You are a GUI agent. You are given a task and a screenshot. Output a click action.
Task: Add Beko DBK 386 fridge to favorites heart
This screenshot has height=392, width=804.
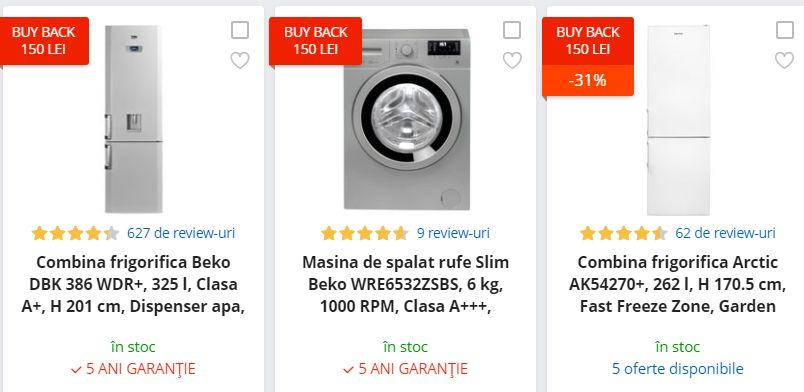point(240,61)
